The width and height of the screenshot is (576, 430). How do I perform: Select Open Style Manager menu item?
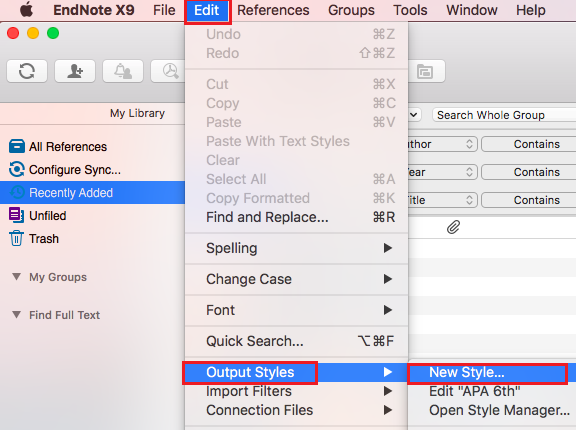500,410
